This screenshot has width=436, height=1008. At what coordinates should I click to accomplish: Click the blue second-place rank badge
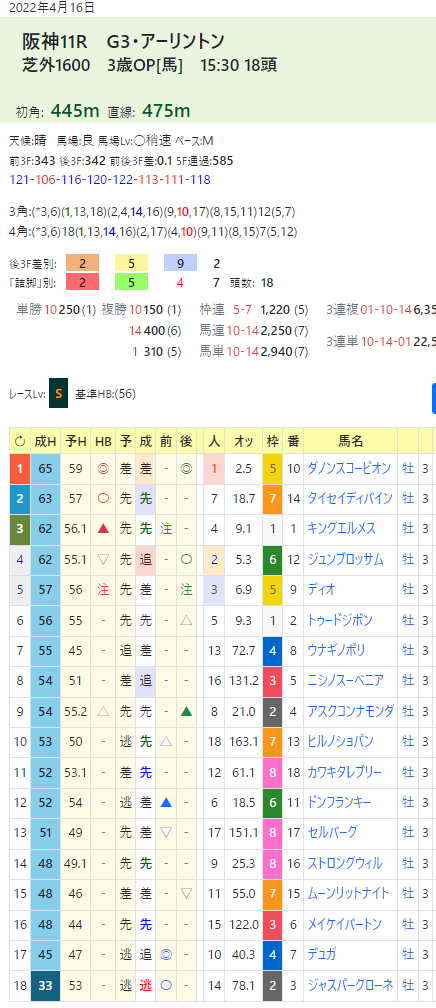point(20,499)
